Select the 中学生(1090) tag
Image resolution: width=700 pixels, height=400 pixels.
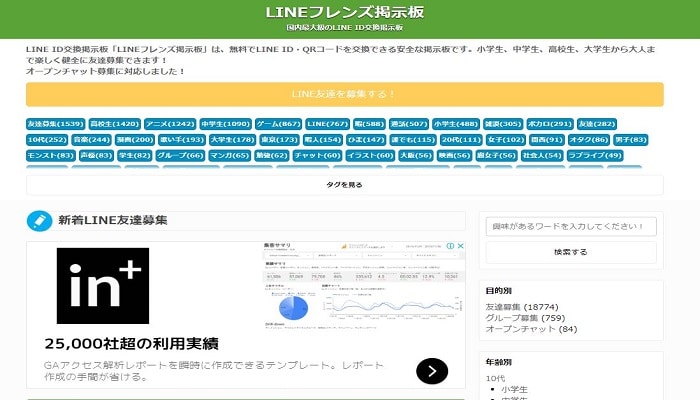pyautogui.click(x=225, y=124)
